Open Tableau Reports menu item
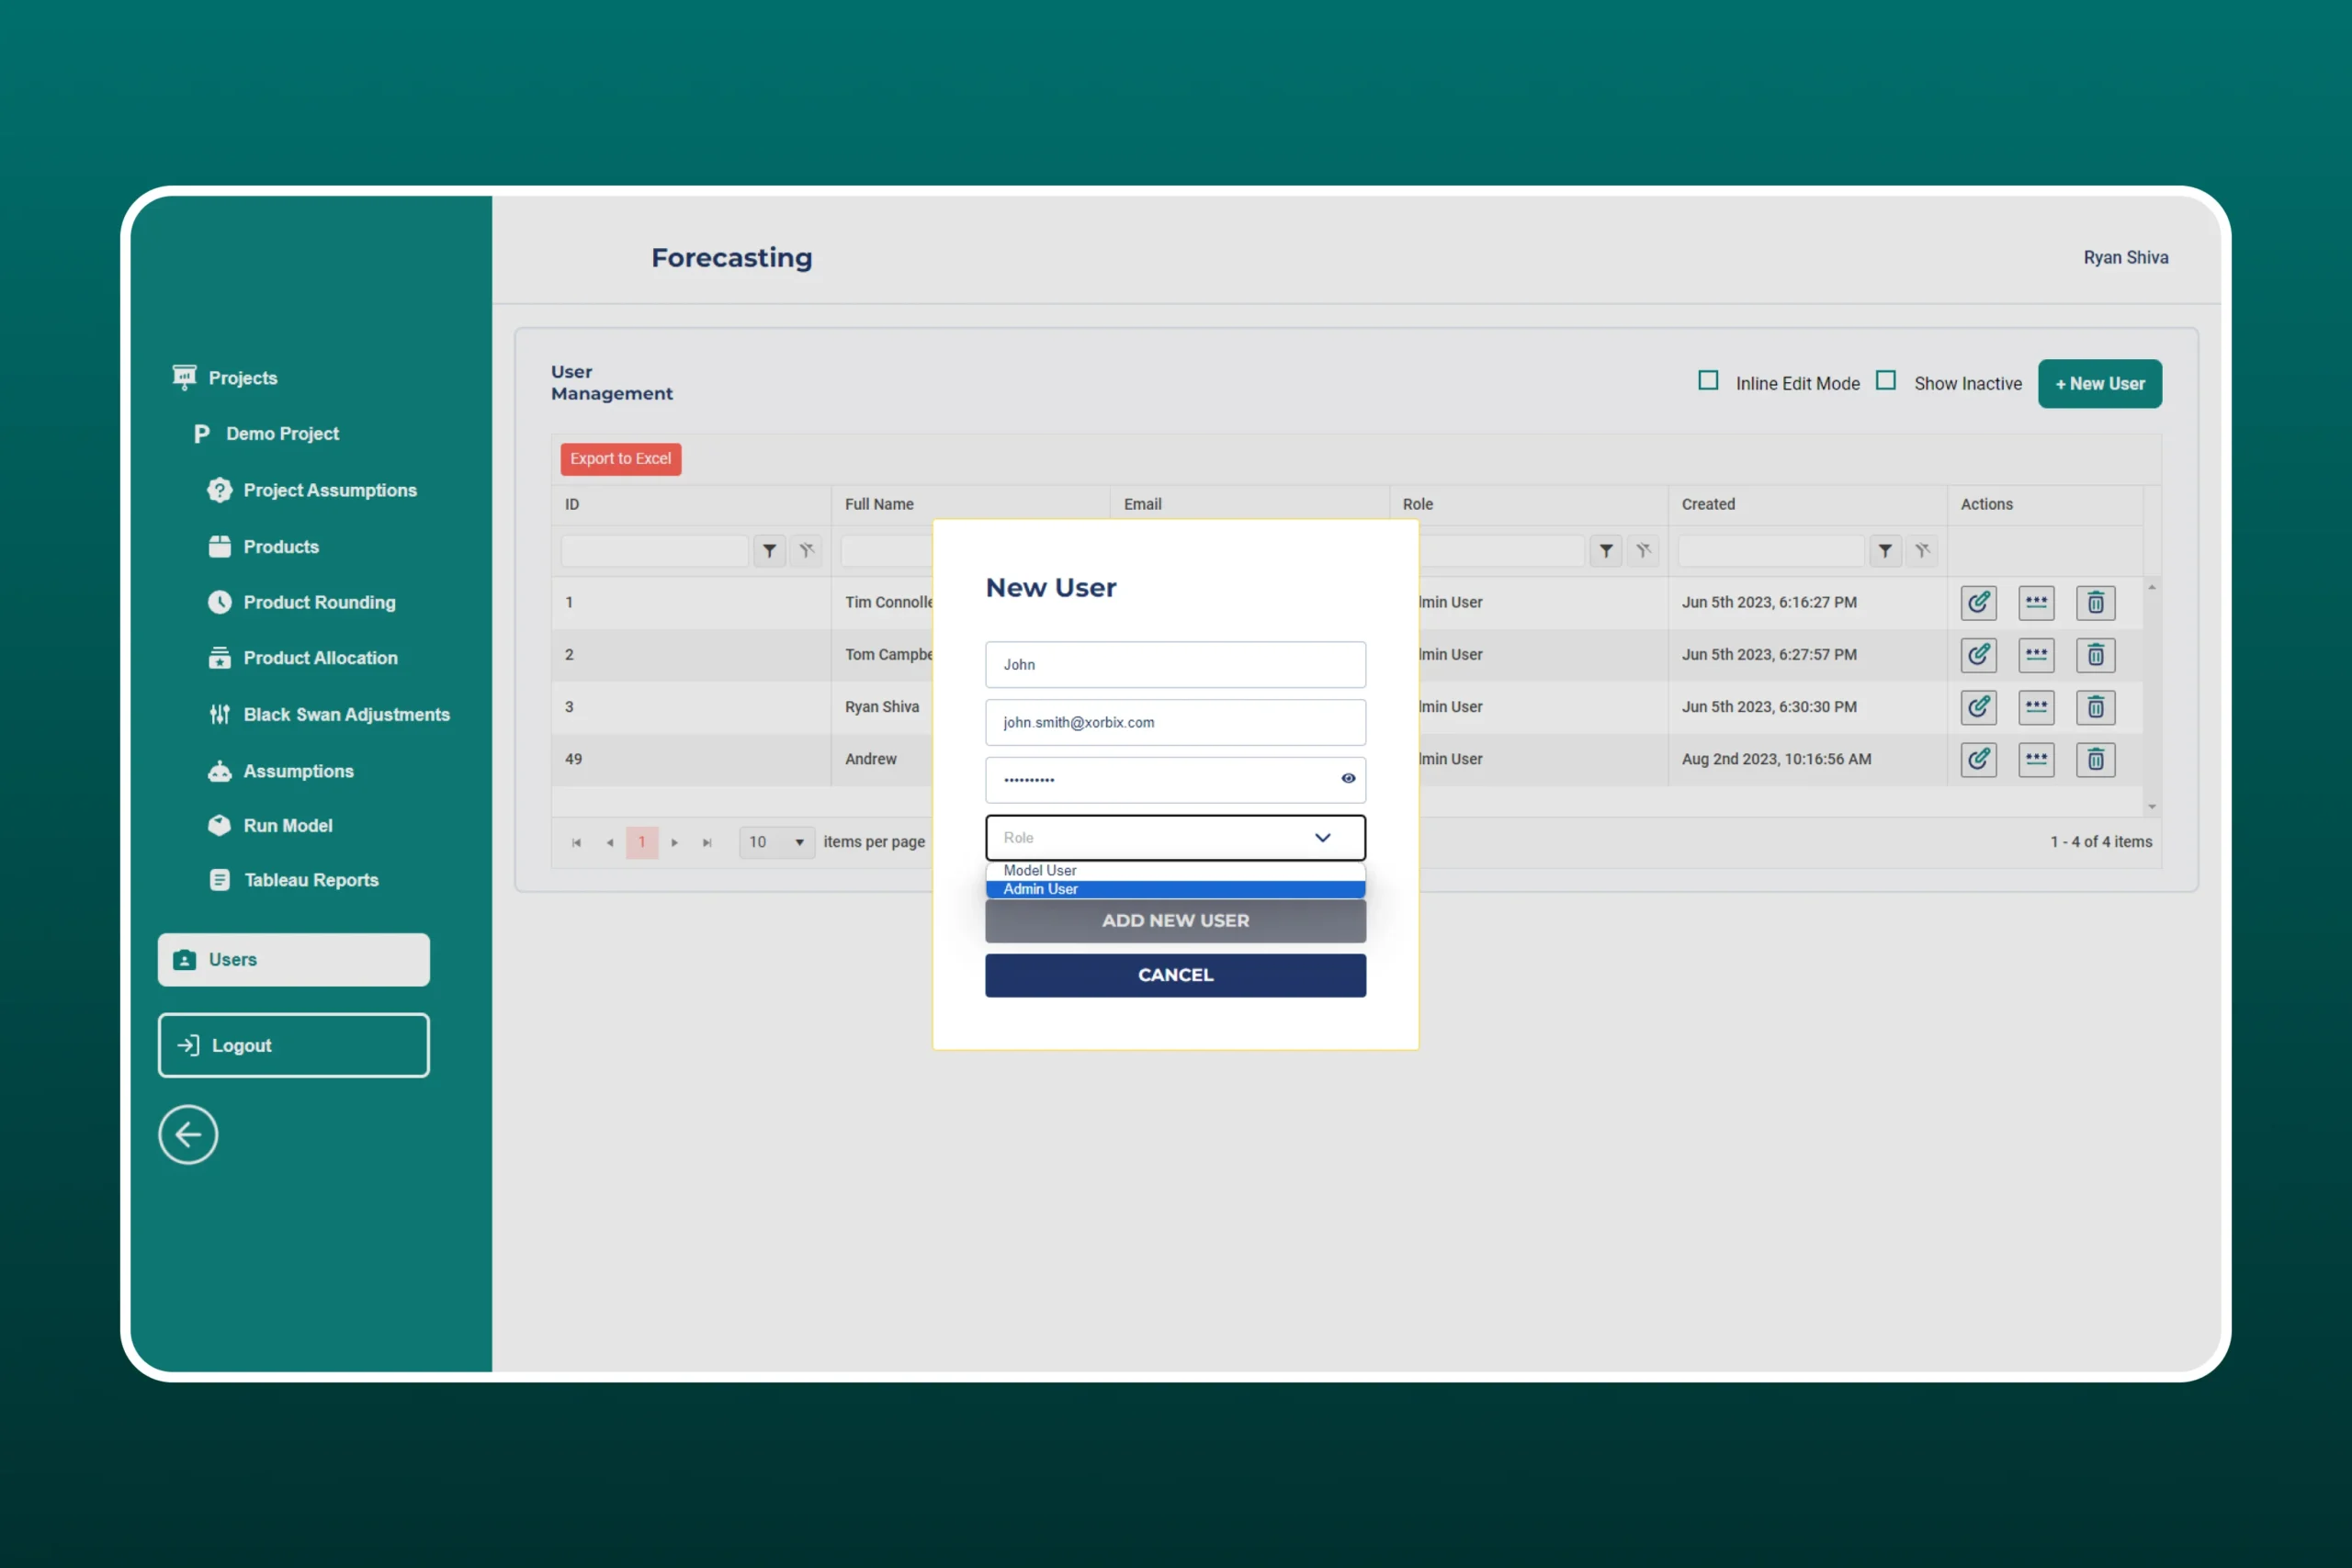The image size is (2352, 1568). point(311,880)
